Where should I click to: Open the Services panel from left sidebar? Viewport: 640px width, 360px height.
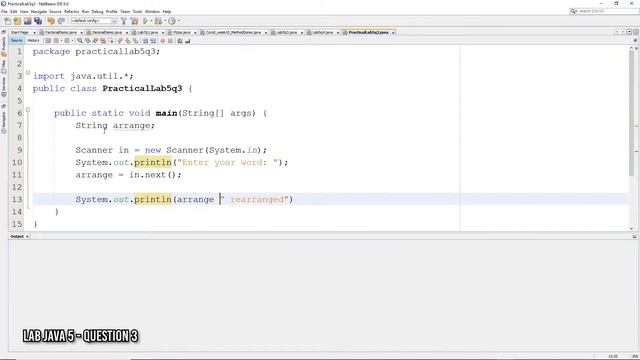pyautogui.click(x=4, y=86)
